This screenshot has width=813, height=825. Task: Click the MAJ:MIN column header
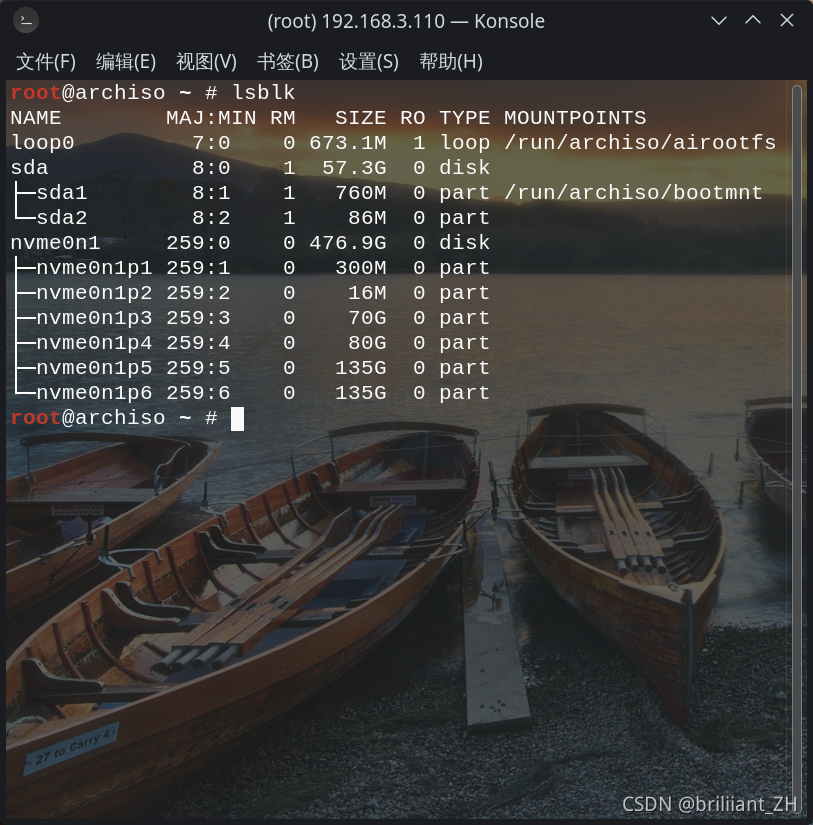tap(211, 118)
